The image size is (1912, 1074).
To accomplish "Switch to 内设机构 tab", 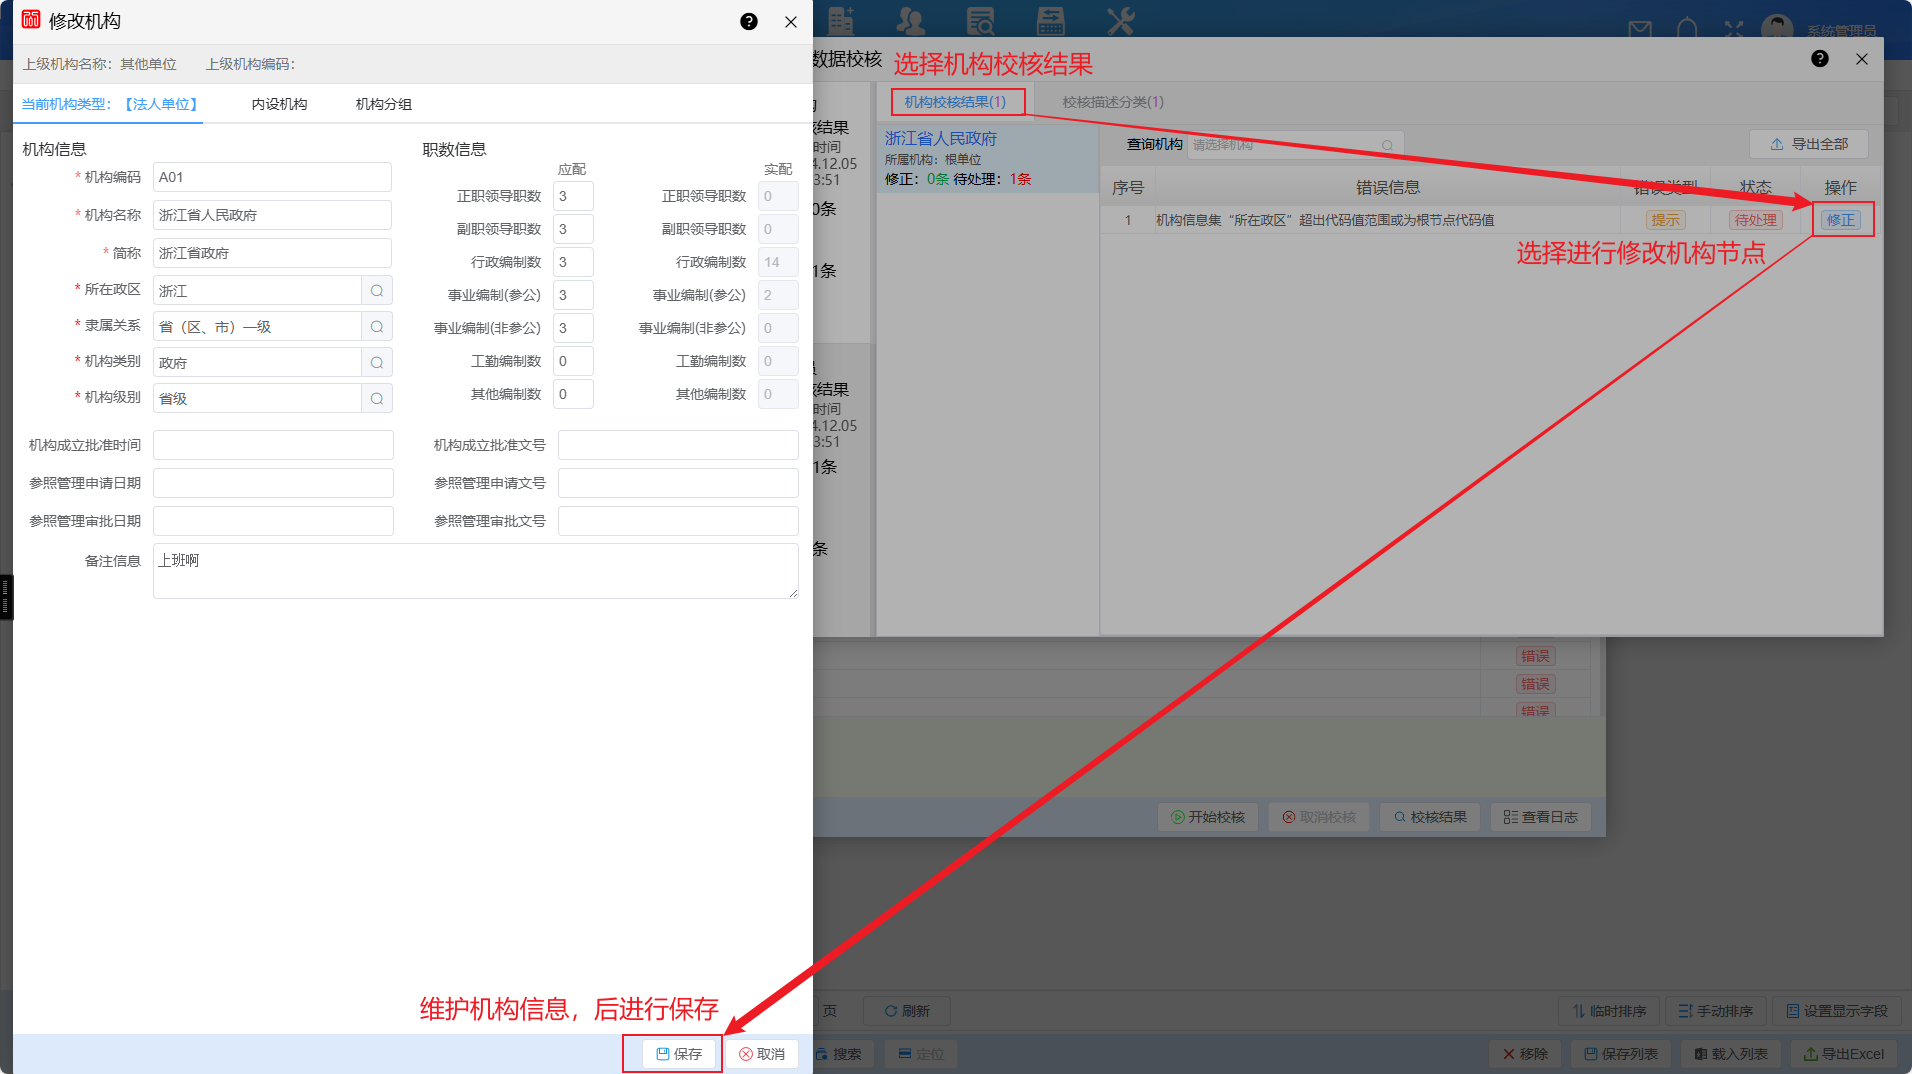I will (x=279, y=104).
